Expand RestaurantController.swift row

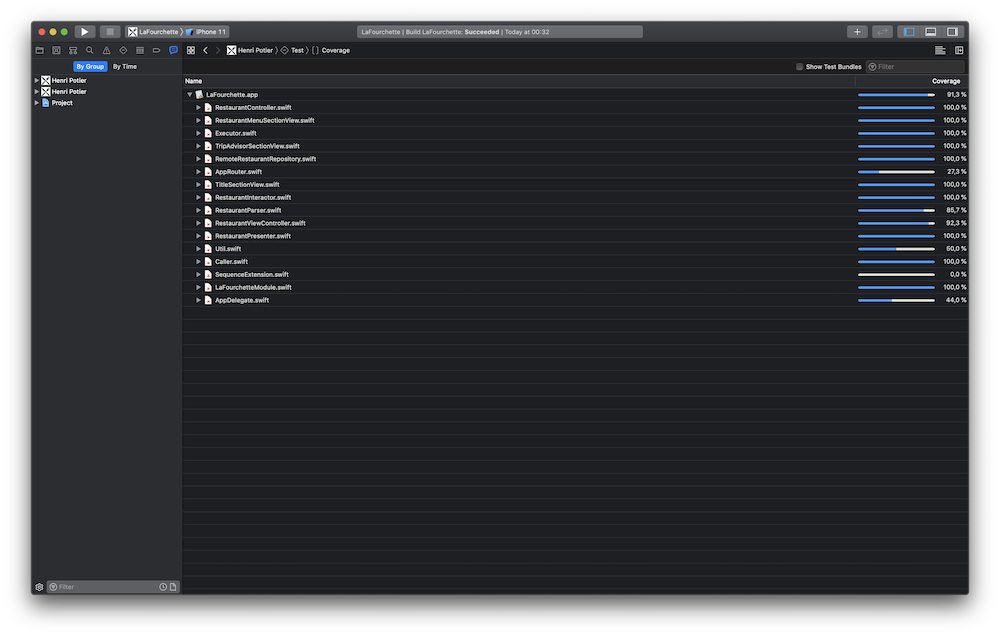[x=198, y=108]
